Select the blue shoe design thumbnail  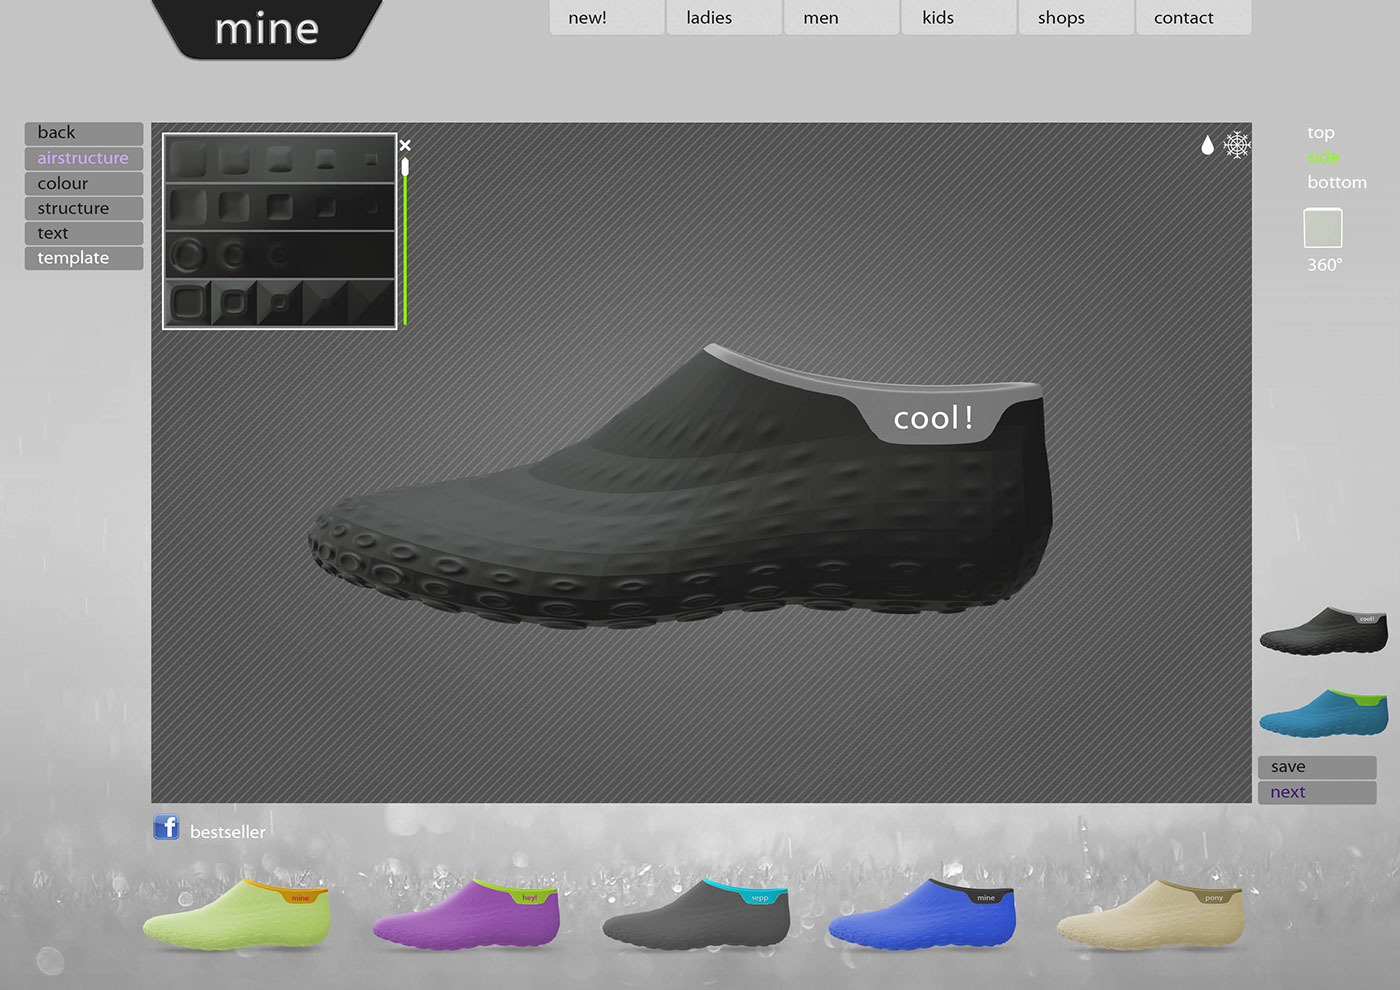pos(1322,712)
